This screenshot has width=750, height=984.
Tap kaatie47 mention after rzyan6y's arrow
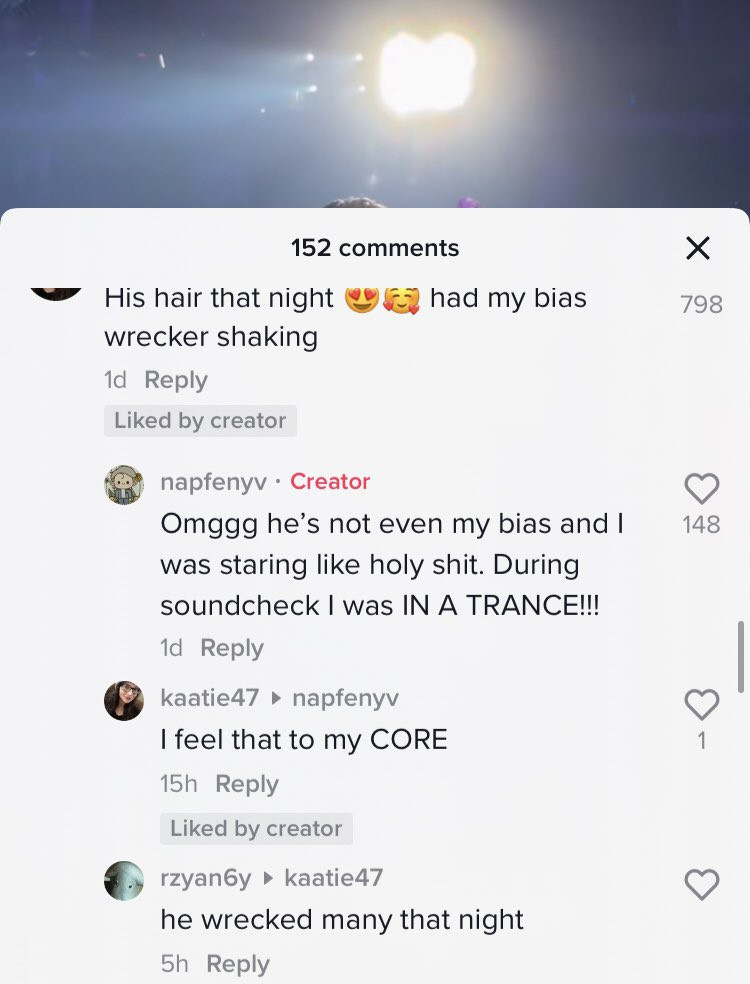[x=333, y=877]
